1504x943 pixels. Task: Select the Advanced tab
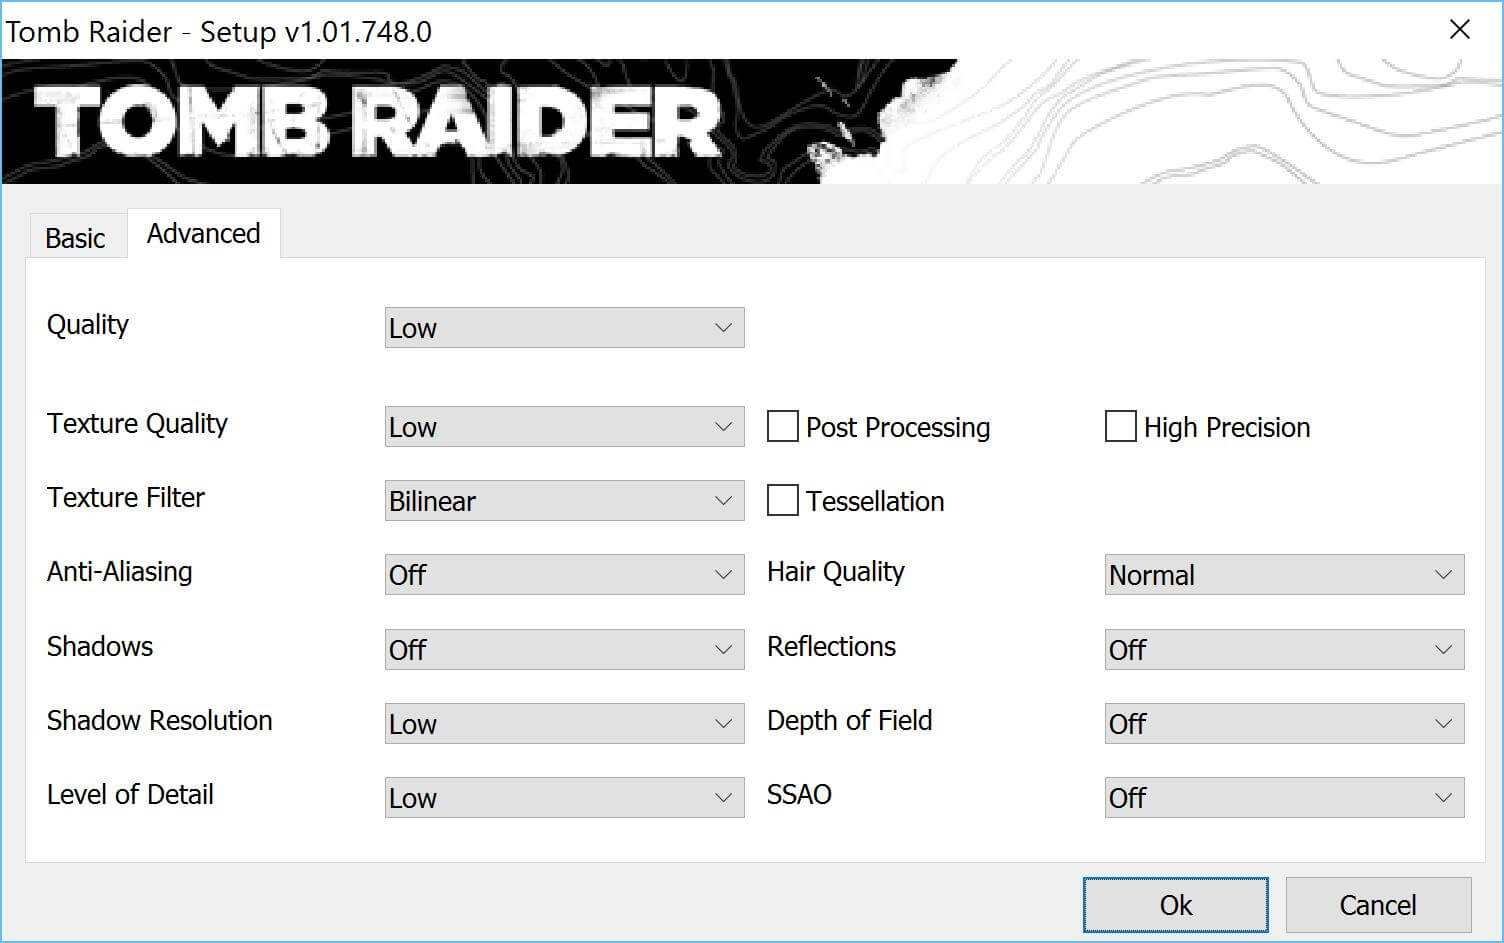[x=204, y=234]
